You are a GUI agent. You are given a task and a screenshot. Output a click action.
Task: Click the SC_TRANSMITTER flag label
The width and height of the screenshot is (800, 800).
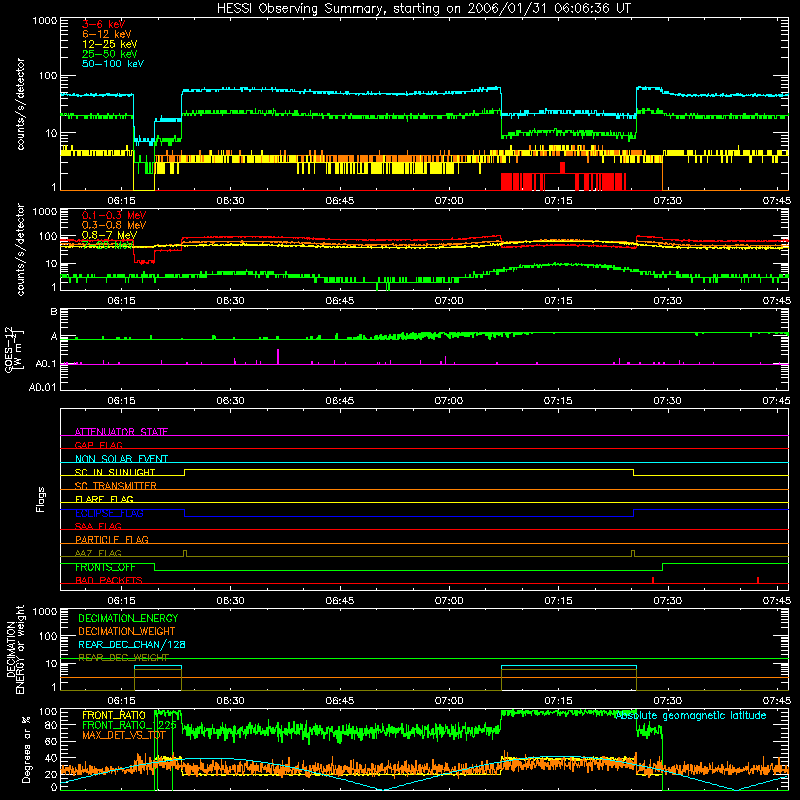point(115,485)
